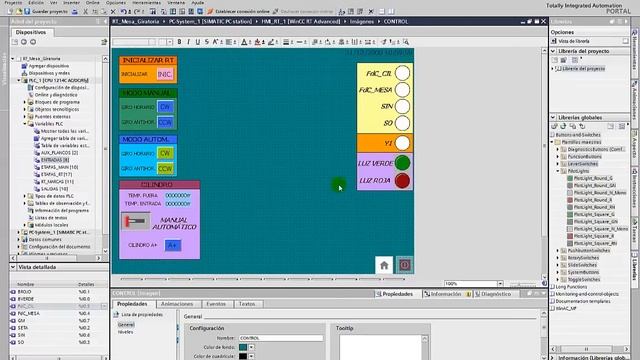Expand the PC-System_1 tree node

click(x=19, y=232)
